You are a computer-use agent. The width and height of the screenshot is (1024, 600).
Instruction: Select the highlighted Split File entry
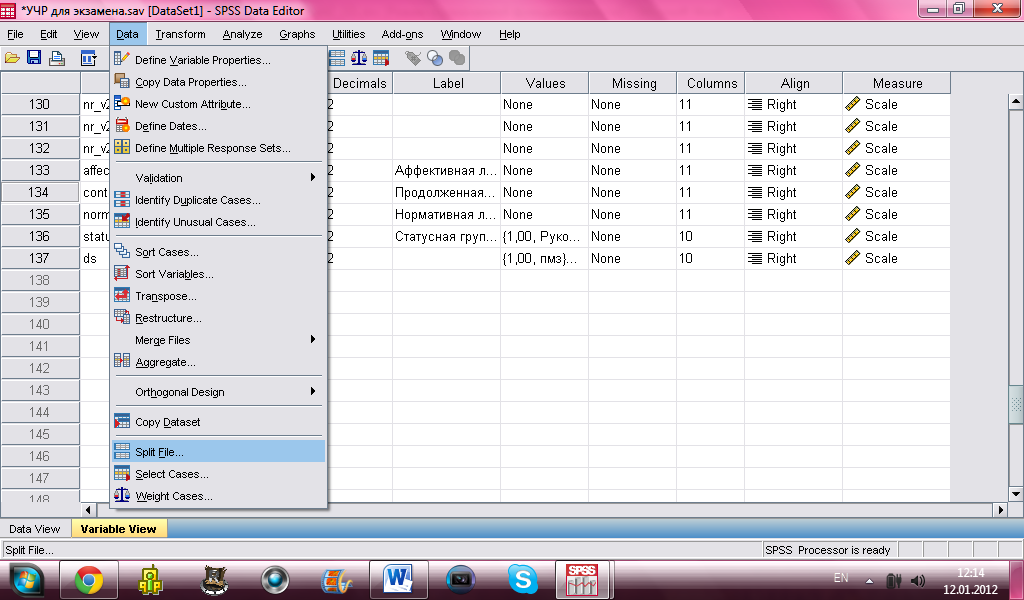click(218, 452)
